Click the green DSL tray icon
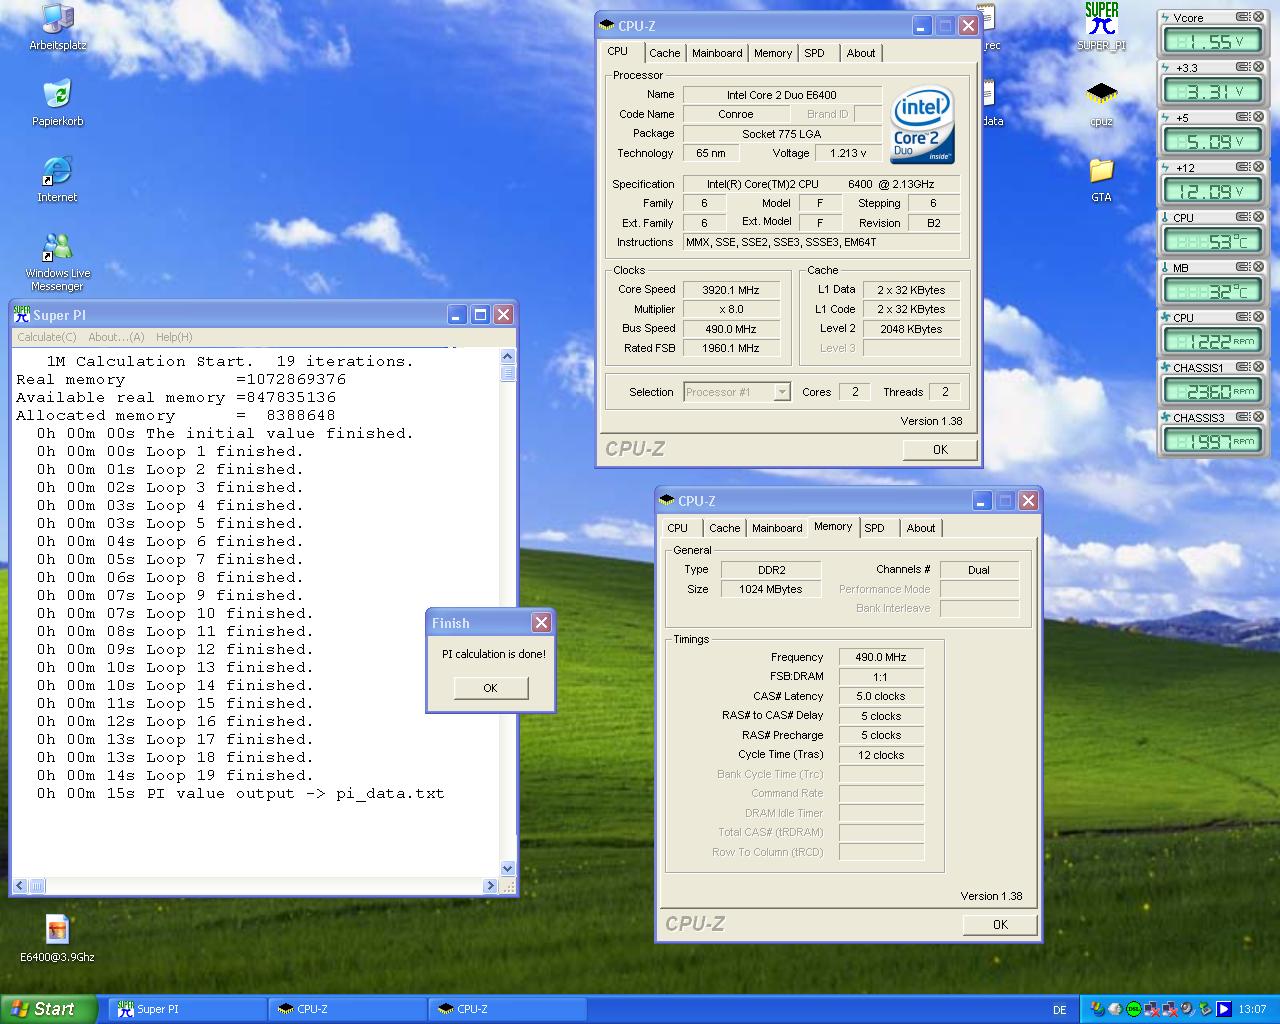The width and height of the screenshot is (1280, 1024). tap(1134, 1009)
